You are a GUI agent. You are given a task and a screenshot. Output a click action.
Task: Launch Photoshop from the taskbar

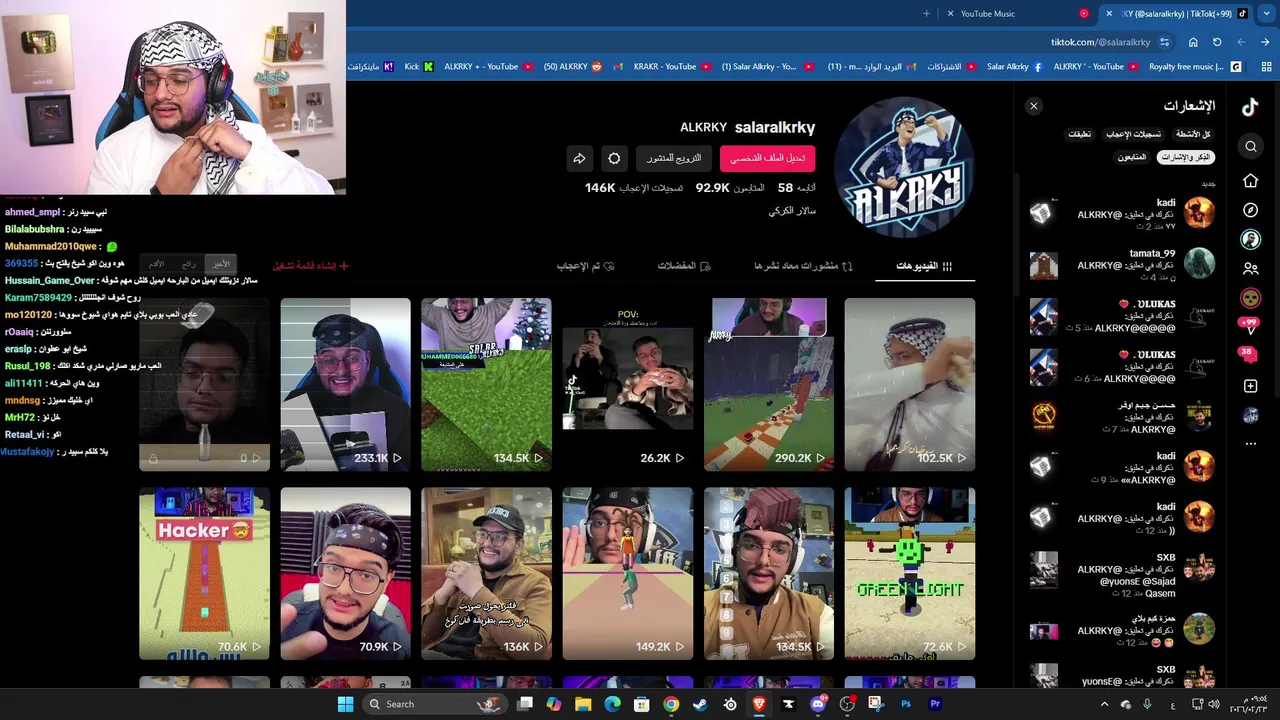click(906, 704)
